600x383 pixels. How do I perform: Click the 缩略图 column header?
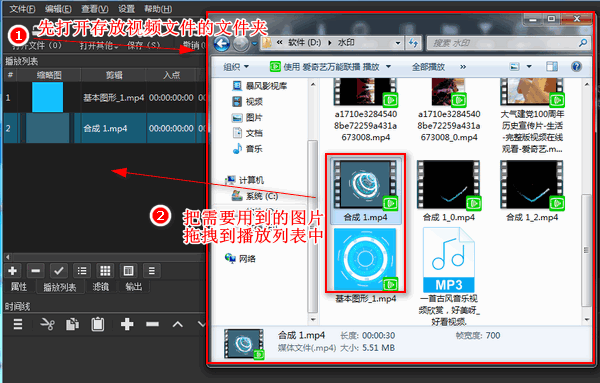tap(49, 75)
